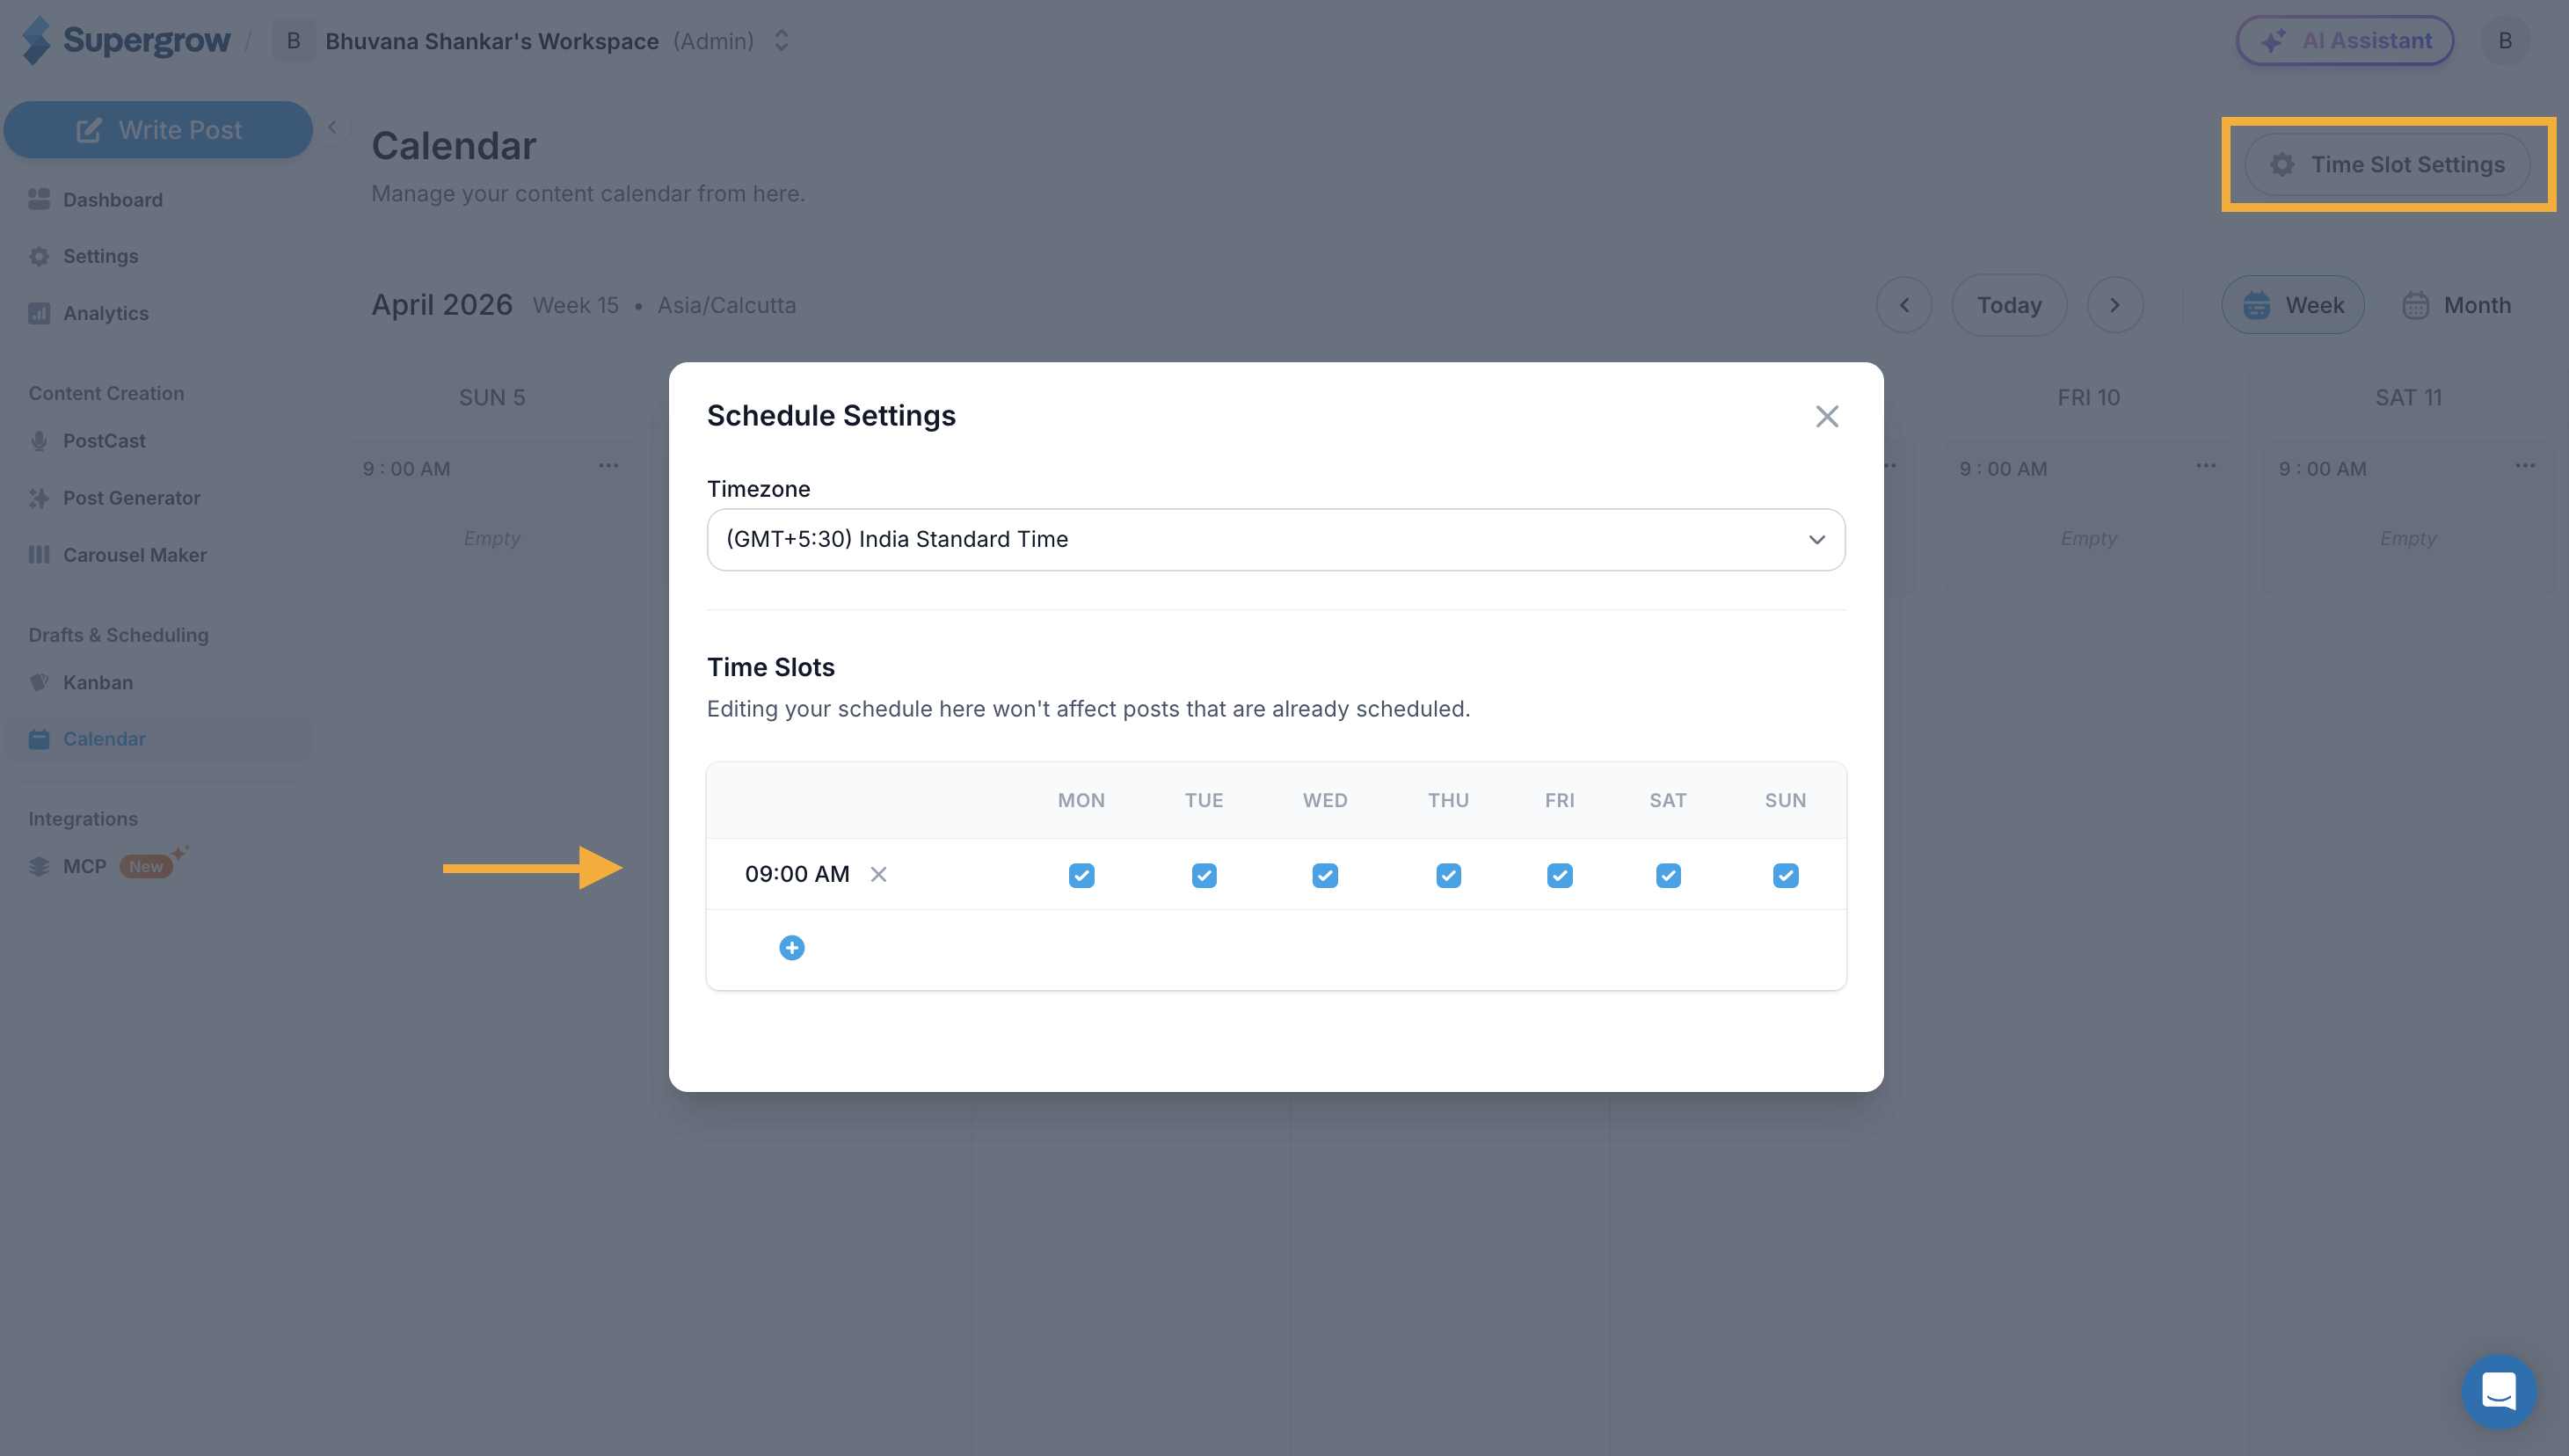Collapse the sidebar with arrow
Image resolution: width=2569 pixels, height=1456 pixels.
click(x=332, y=127)
